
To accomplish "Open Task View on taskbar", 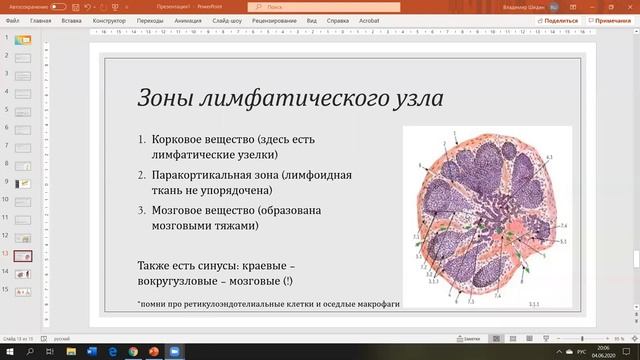I will 50,351.
